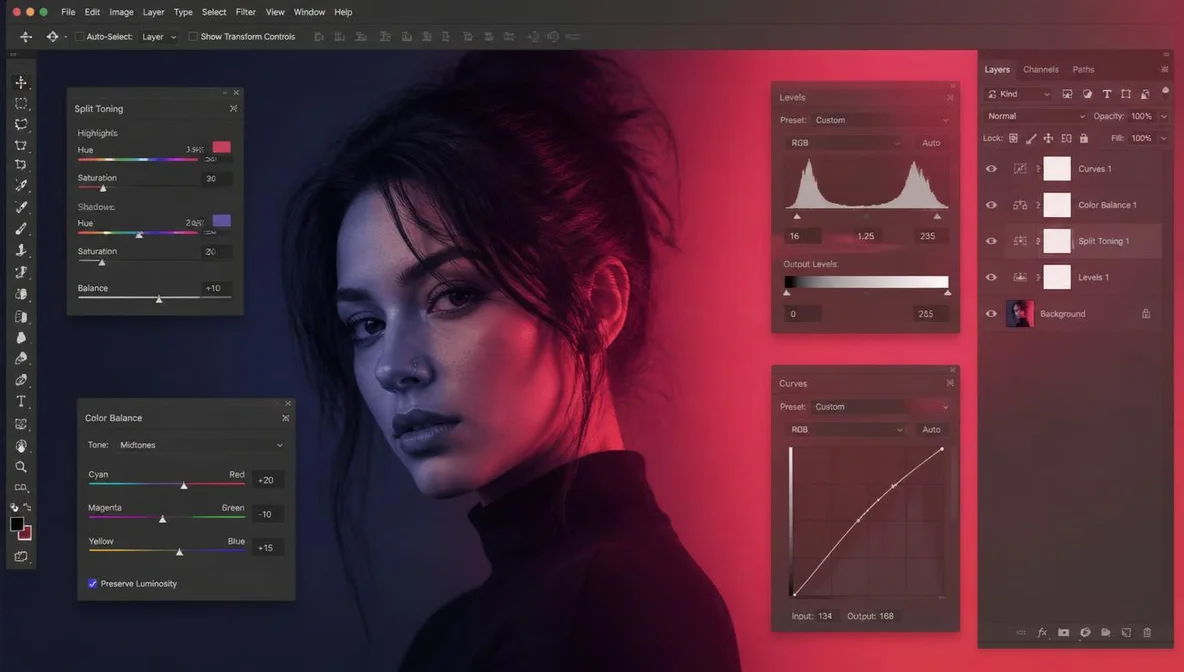Click the pixel layer filter icon

1067,94
